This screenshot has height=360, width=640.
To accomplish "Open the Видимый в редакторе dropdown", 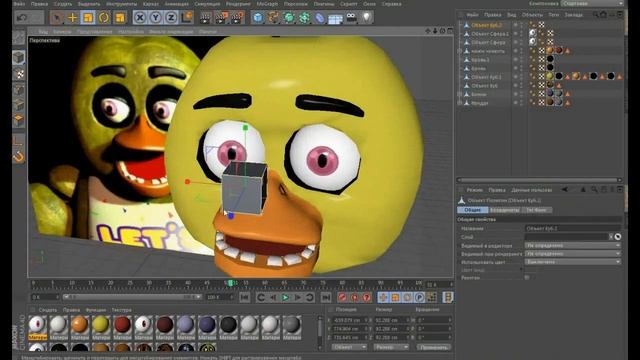I will coord(572,245).
